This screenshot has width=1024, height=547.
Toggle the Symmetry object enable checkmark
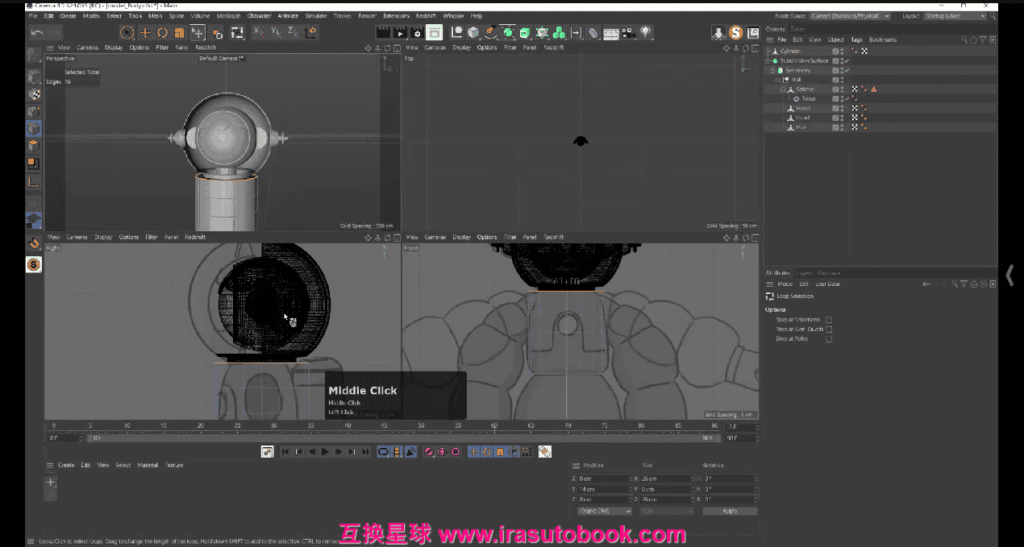(x=846, y=70)
